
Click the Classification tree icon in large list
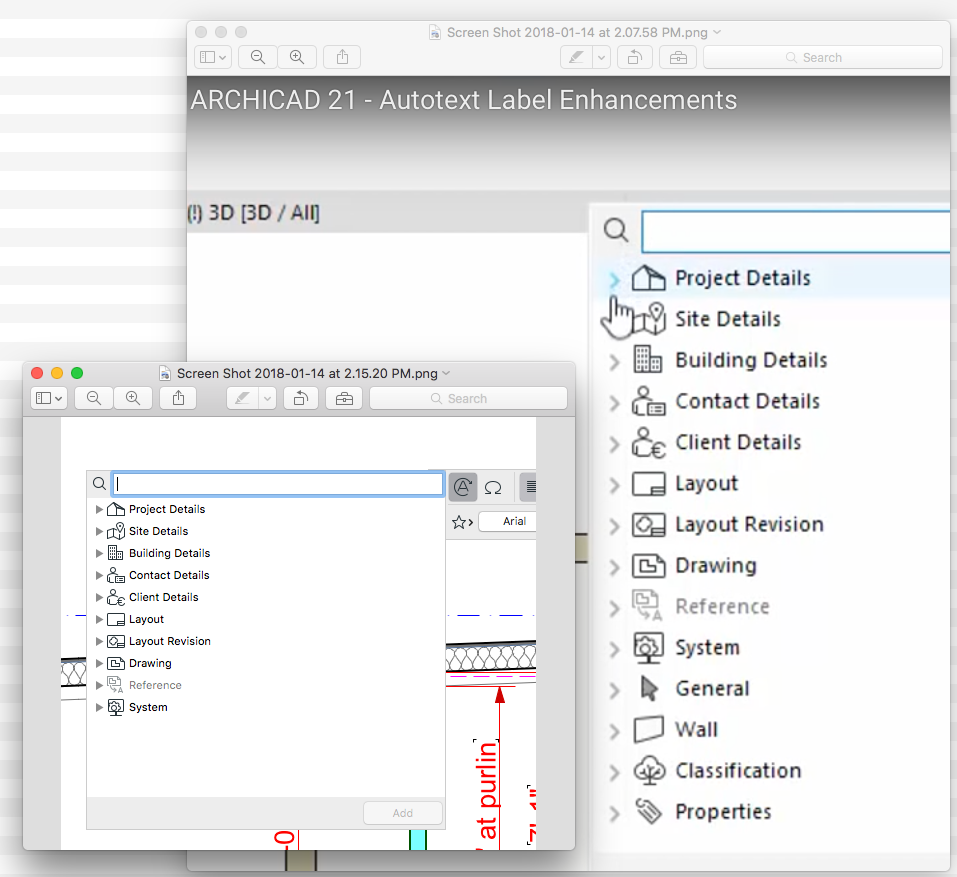tap(649, 770)
